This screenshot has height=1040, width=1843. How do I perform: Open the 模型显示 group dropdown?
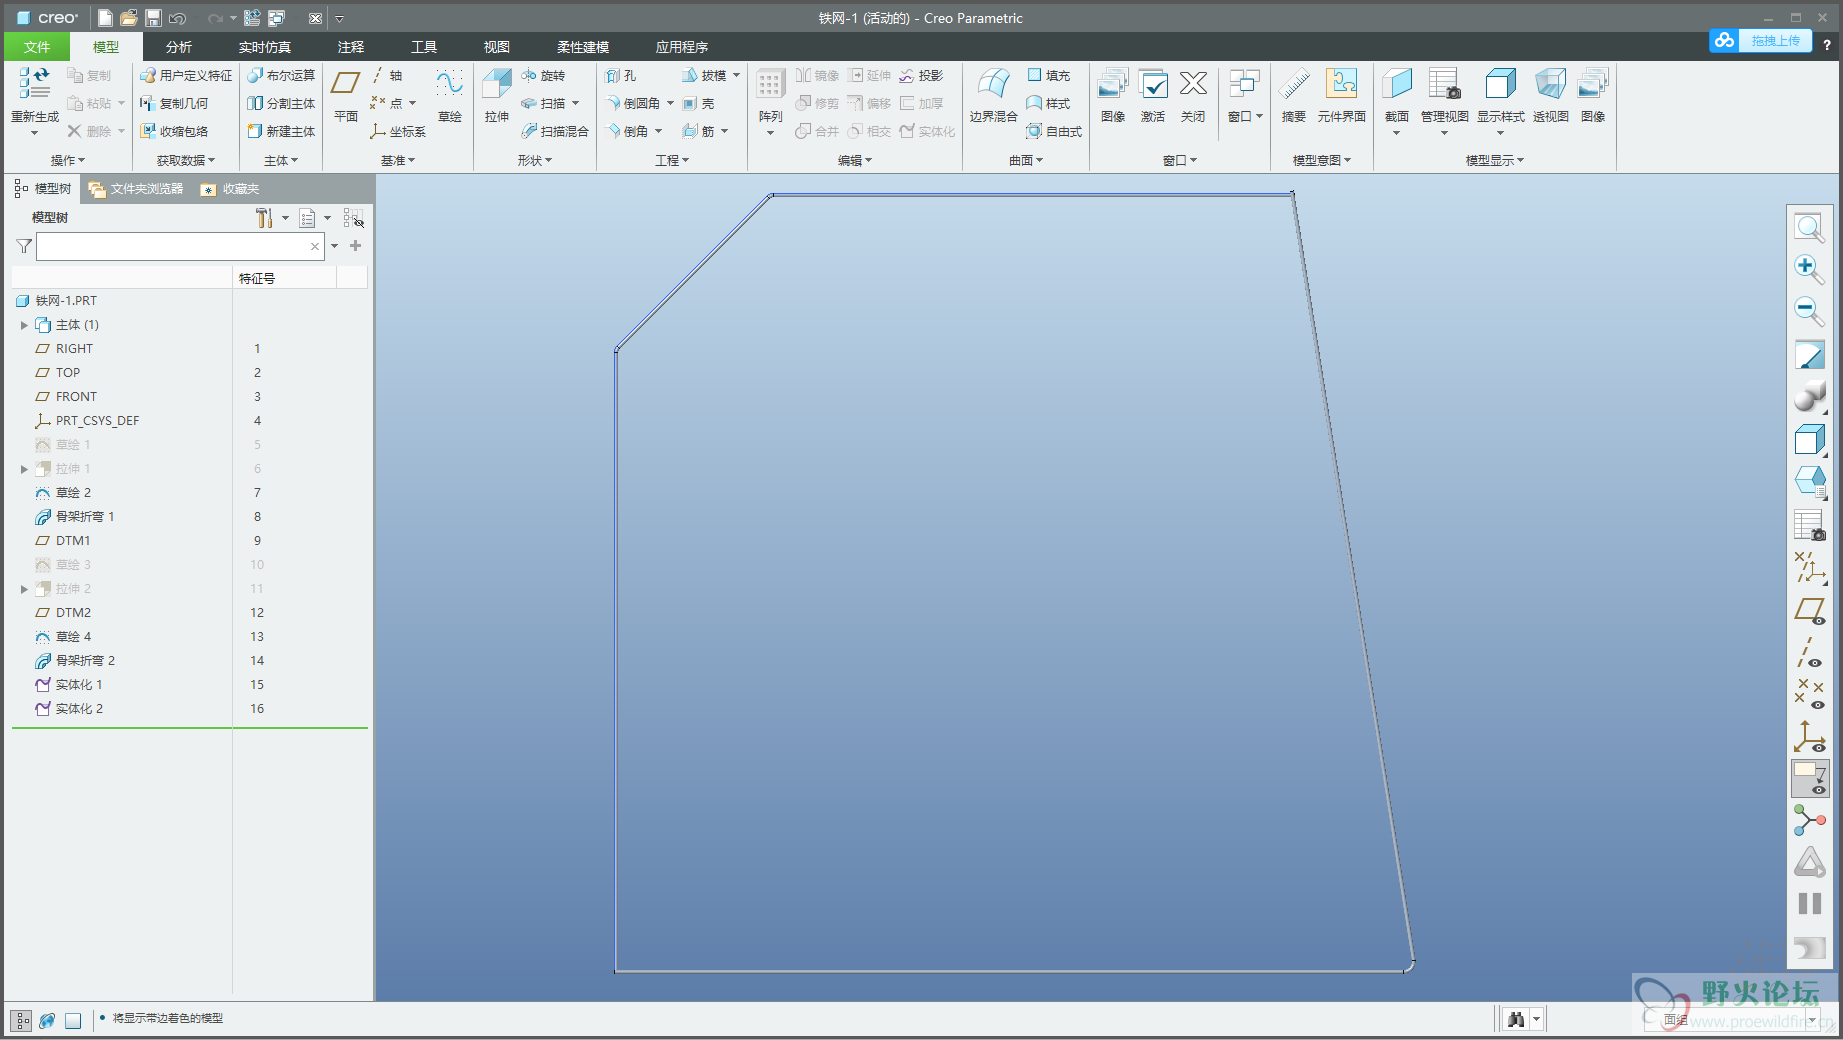pyautogui.click(x=1495, y=160)
